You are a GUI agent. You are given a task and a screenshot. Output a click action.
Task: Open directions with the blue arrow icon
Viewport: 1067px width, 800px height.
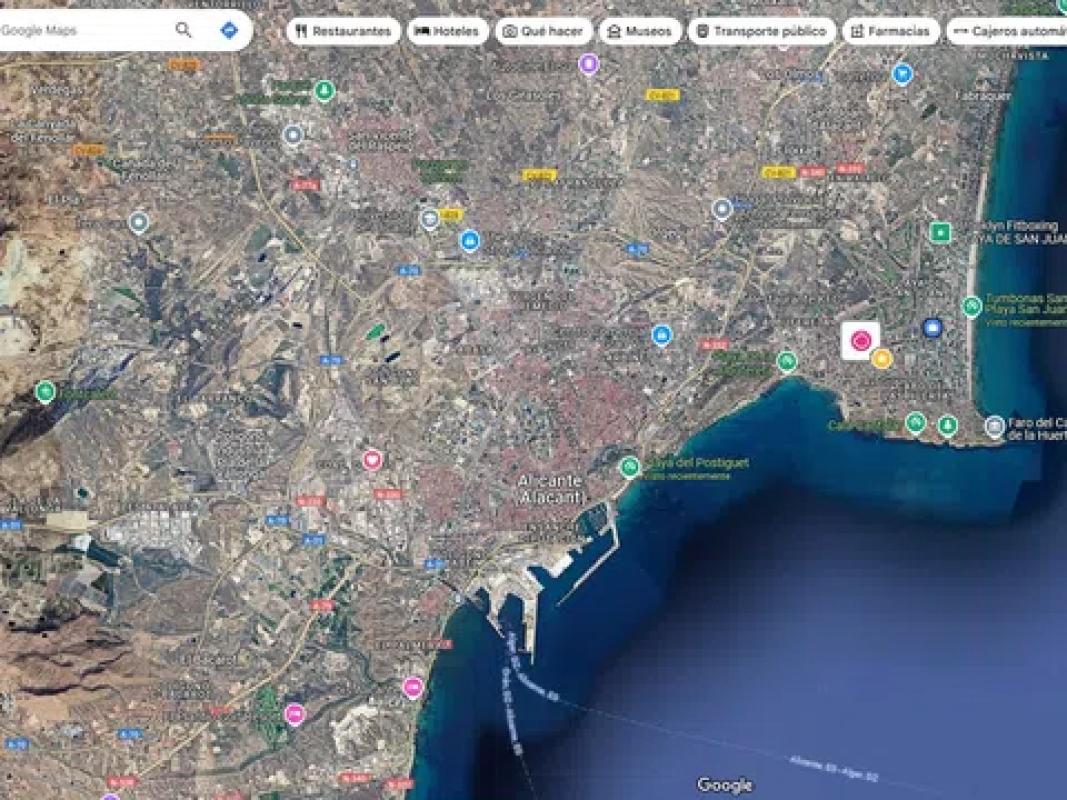[229, 30]
